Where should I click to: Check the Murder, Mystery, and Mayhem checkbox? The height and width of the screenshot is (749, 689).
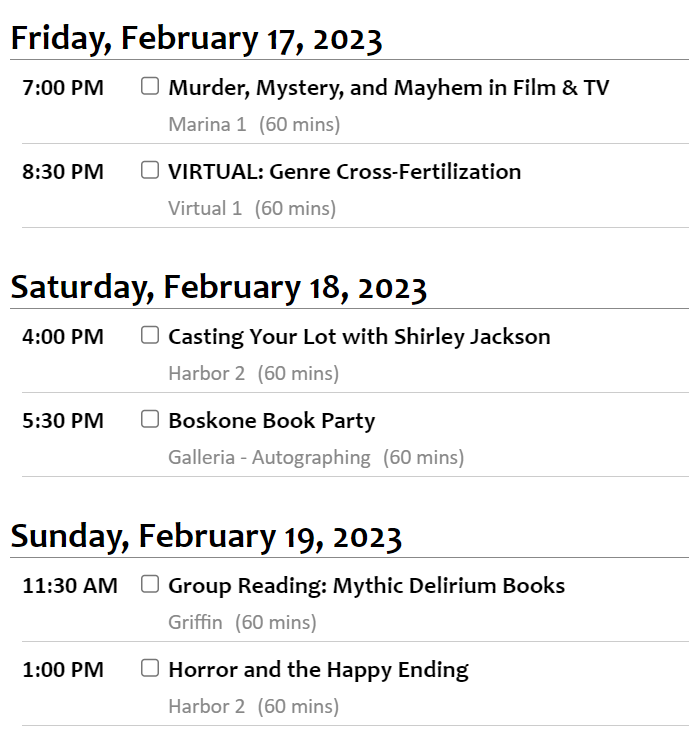(150, 86)
